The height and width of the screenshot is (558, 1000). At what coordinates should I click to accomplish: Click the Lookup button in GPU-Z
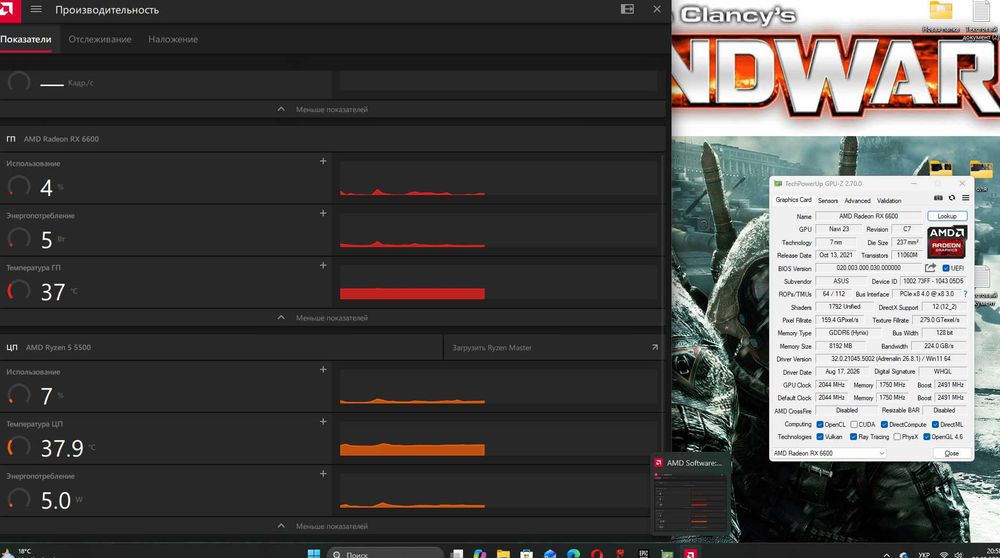(x=947, y=216)
